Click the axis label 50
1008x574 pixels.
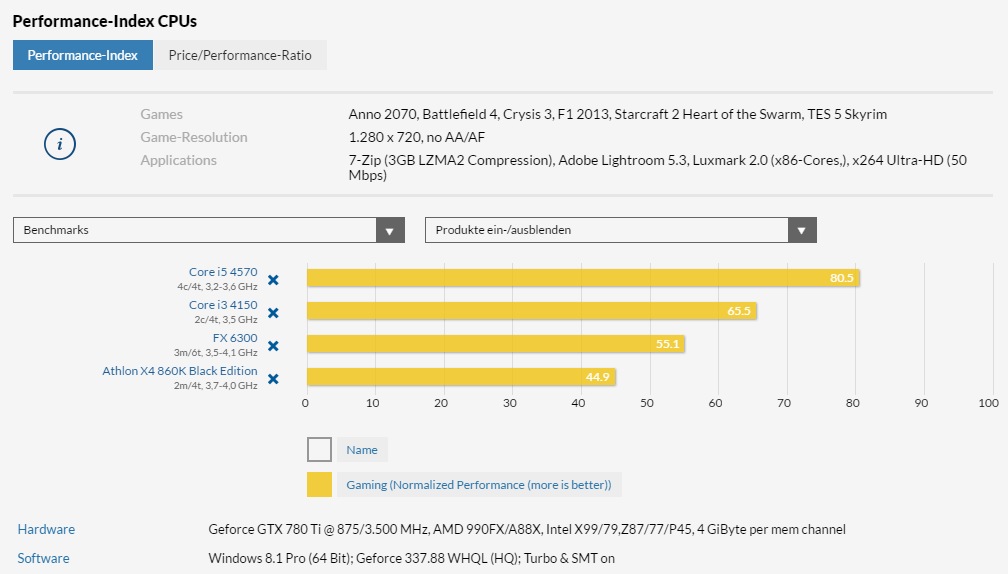pyautogui.click(x=647, y=403)
